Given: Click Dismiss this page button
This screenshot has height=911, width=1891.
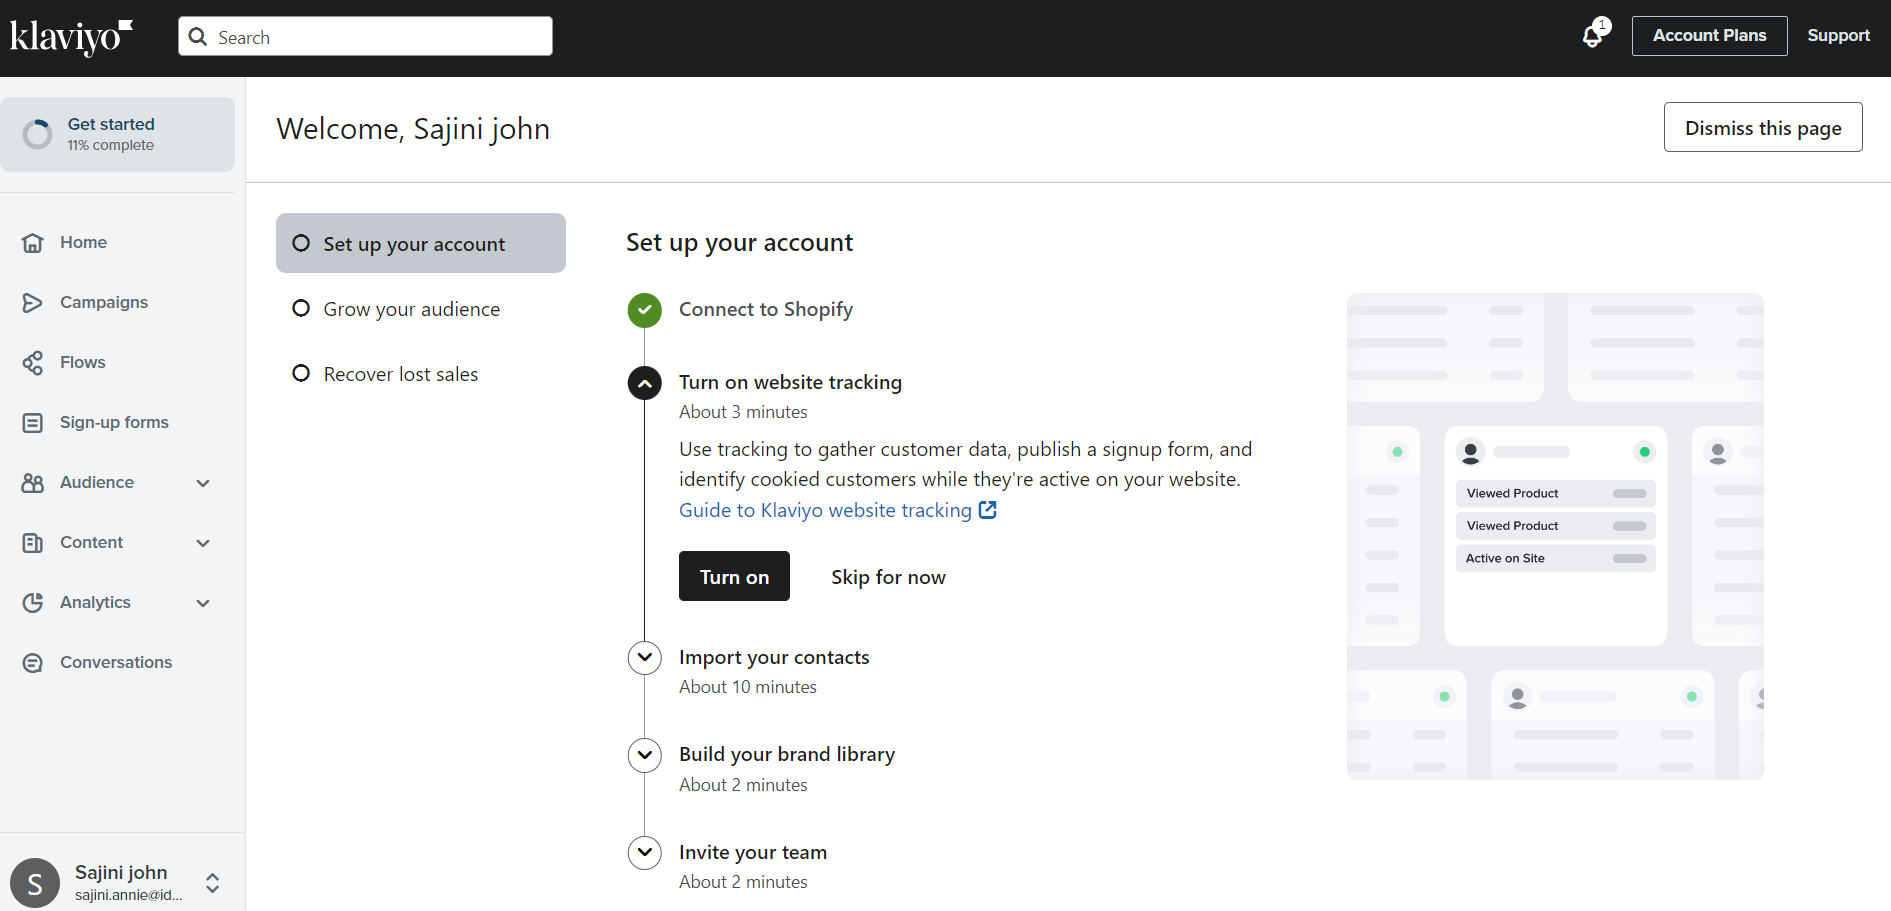Looking at the screenshot, I should (x=1763, y=127).
